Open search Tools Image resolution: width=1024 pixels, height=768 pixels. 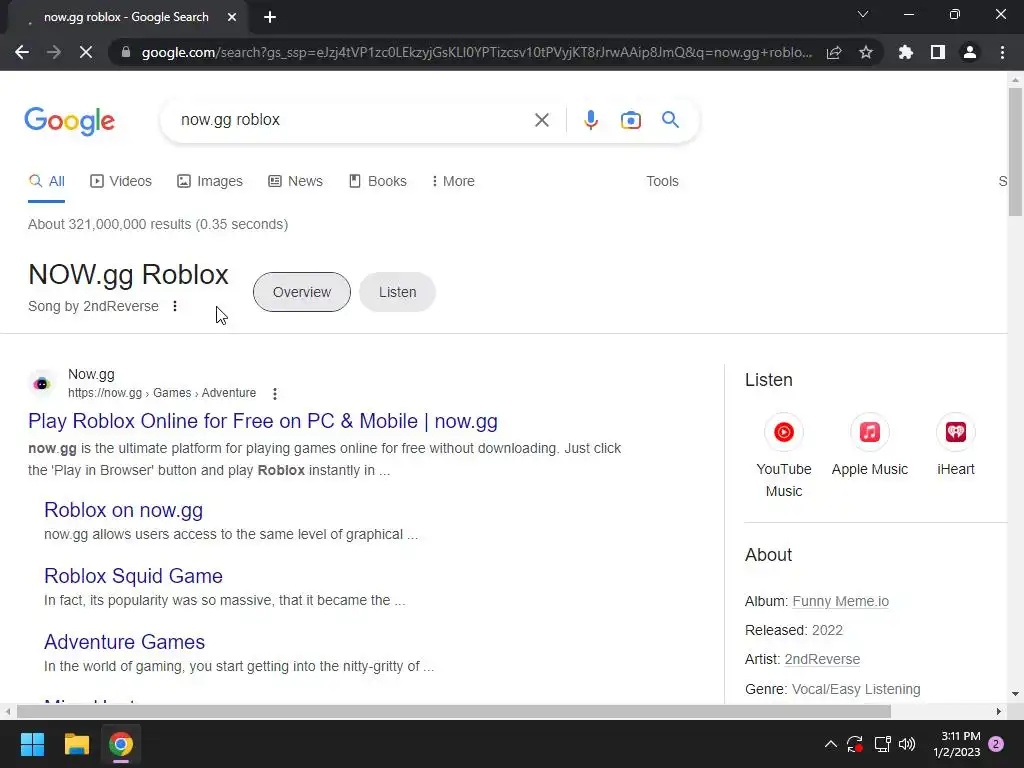point(662,182)
